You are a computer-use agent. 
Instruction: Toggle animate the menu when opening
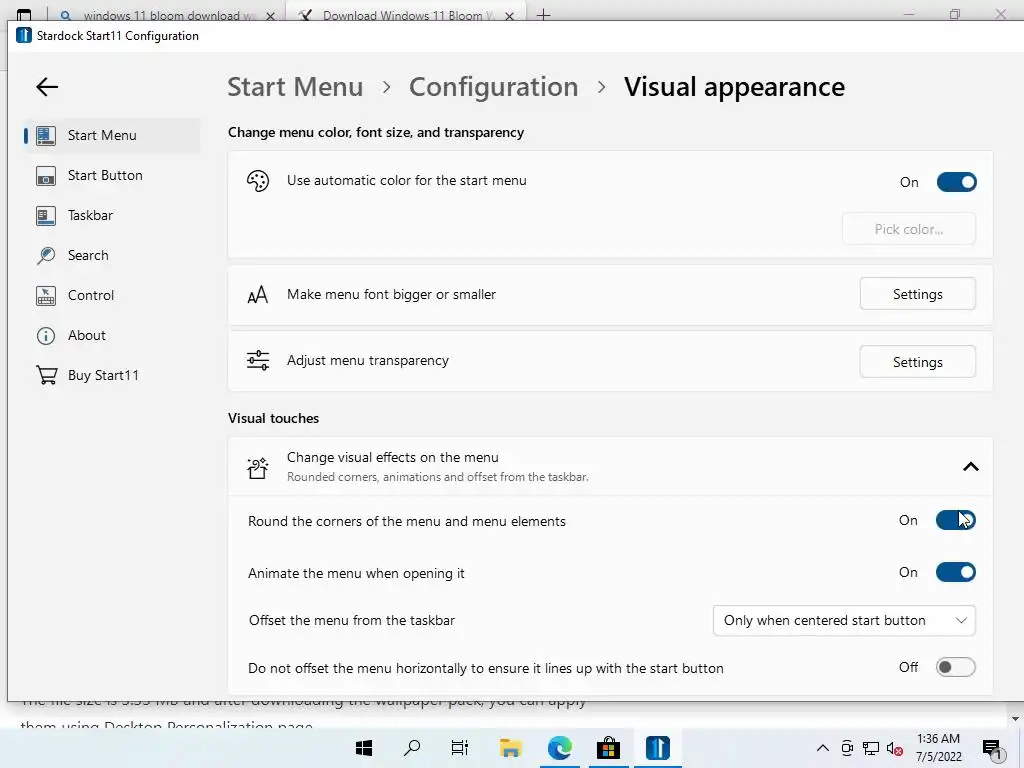pos(955,573)
